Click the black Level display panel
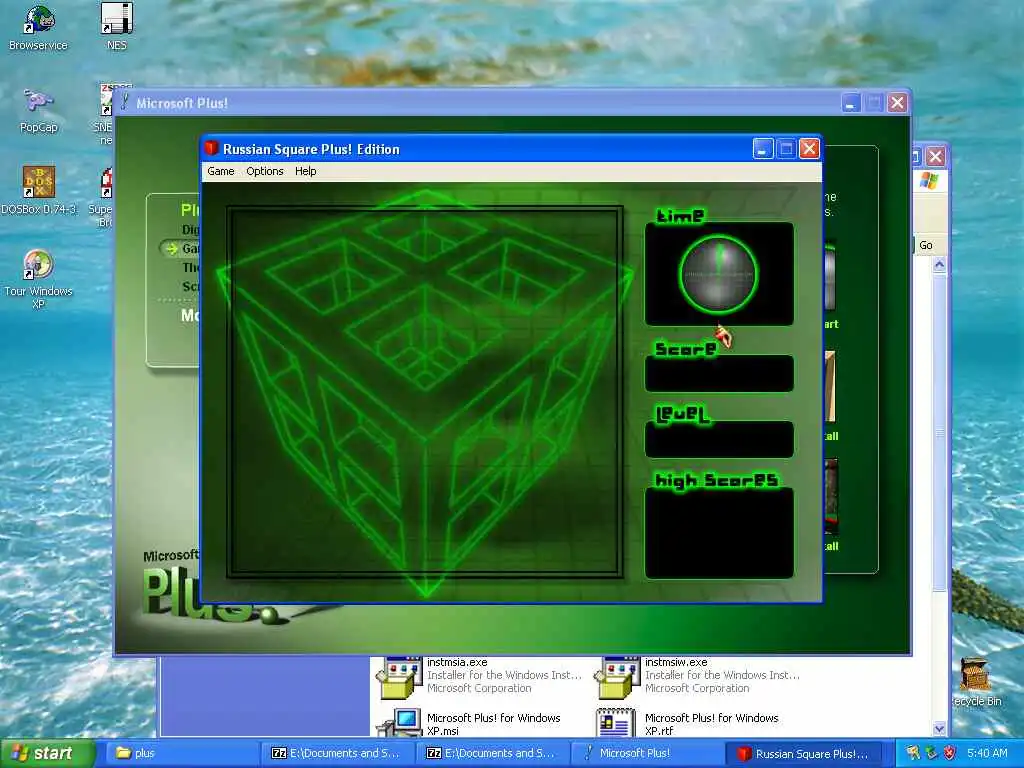1024x768 pixels. coord(719,440)
